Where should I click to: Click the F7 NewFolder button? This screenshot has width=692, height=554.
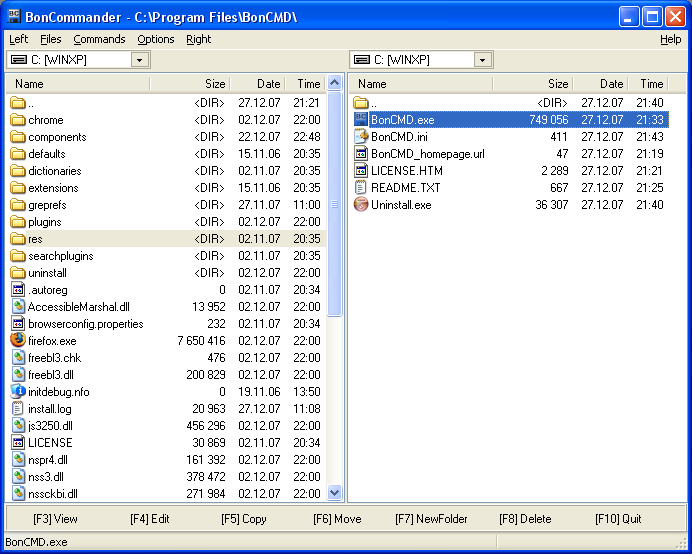(x=431, y=519)
